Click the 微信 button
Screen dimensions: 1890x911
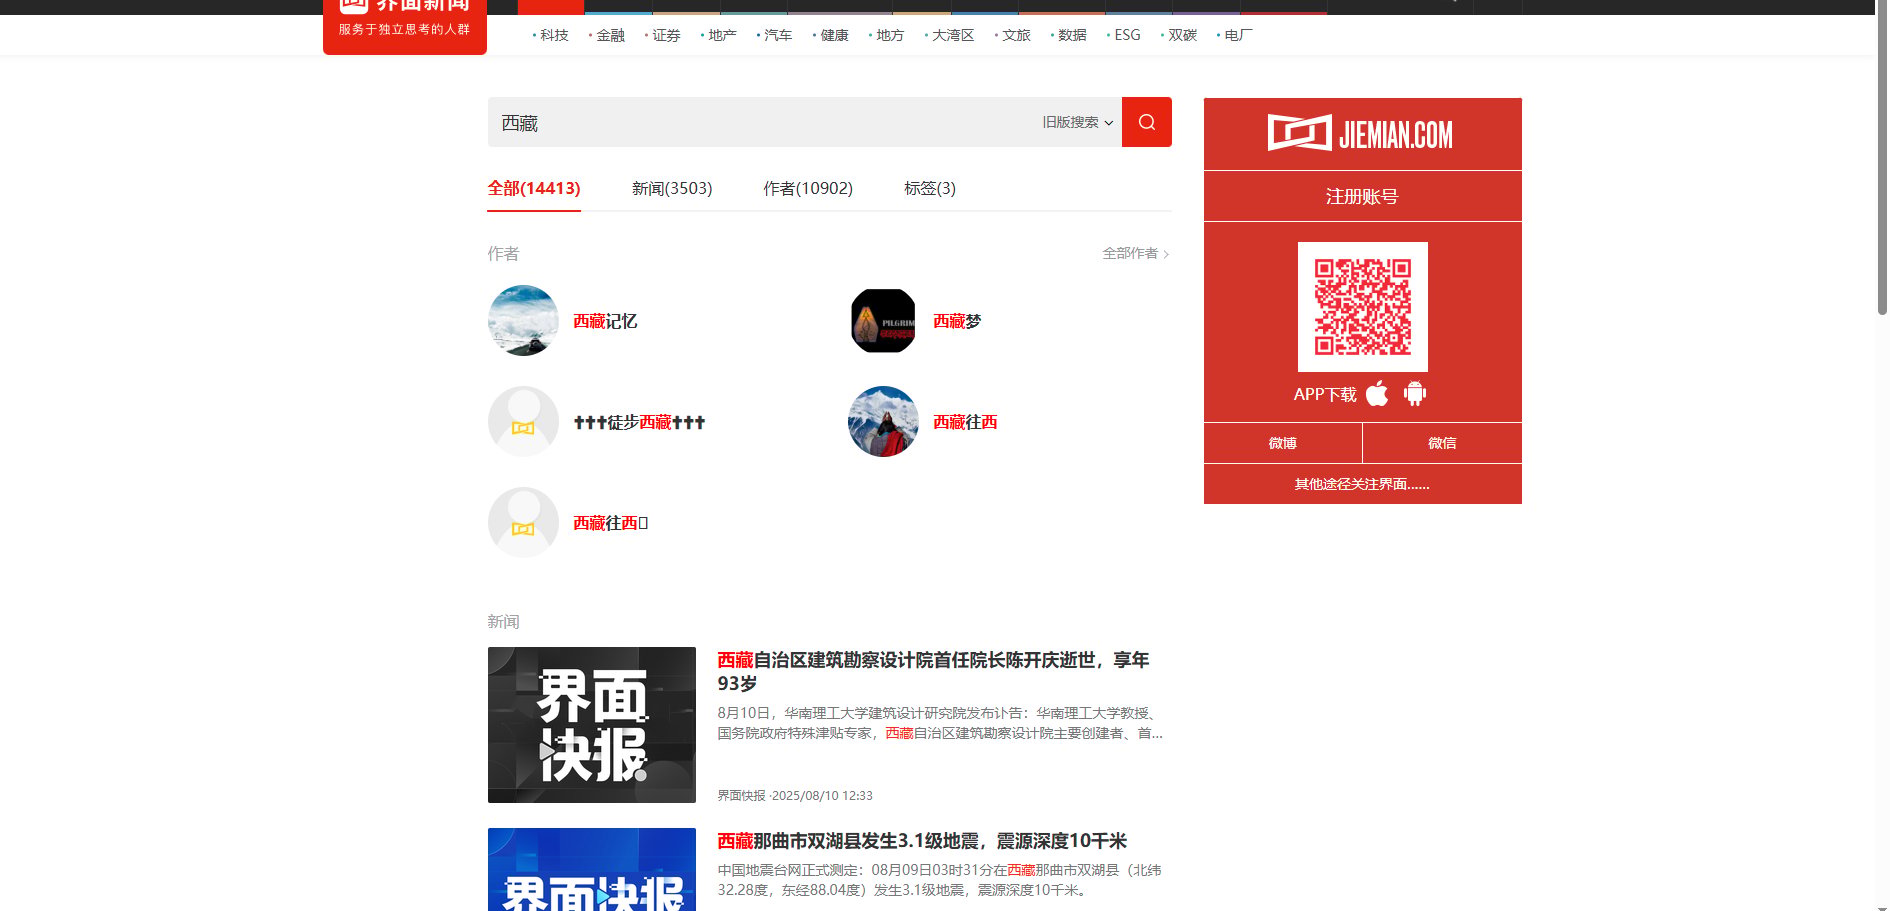[x=1442, y=443]
